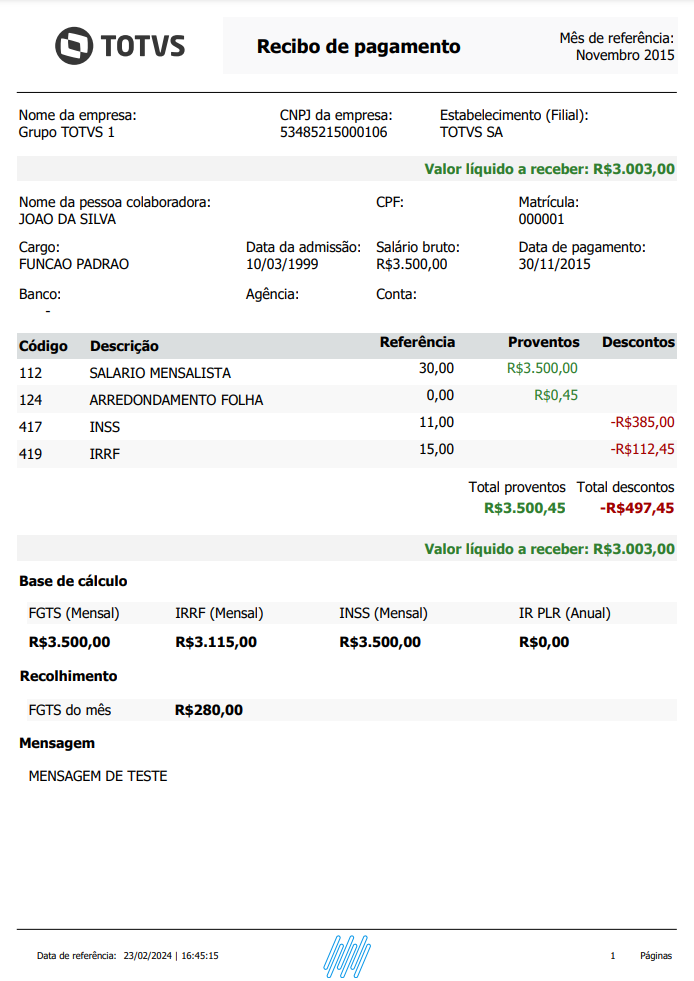Click the Recibo de pagamento title
This screenshot has width=694, height=981.
pyautogui.click(x=358, y=46)
